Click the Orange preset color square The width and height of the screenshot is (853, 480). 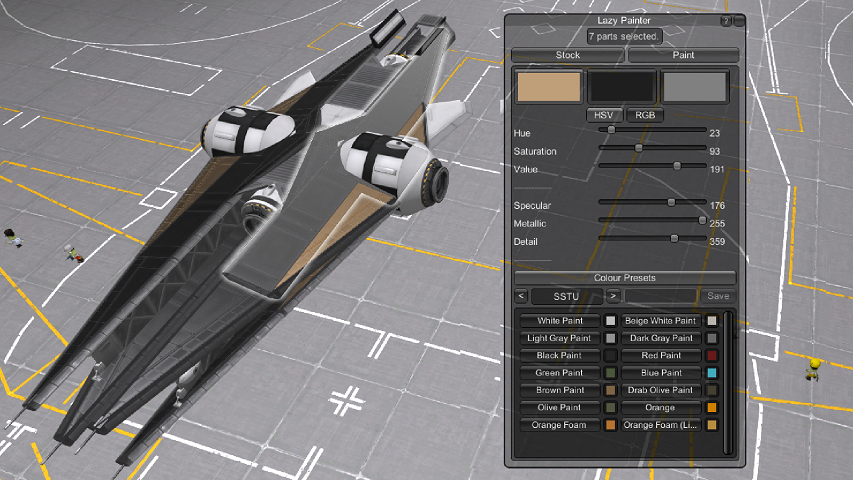pyautogui.click(x=712, y=408)
